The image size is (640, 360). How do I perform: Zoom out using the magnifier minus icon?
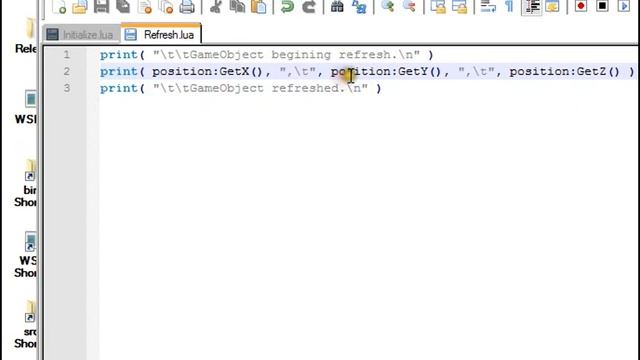click(409, 7)
